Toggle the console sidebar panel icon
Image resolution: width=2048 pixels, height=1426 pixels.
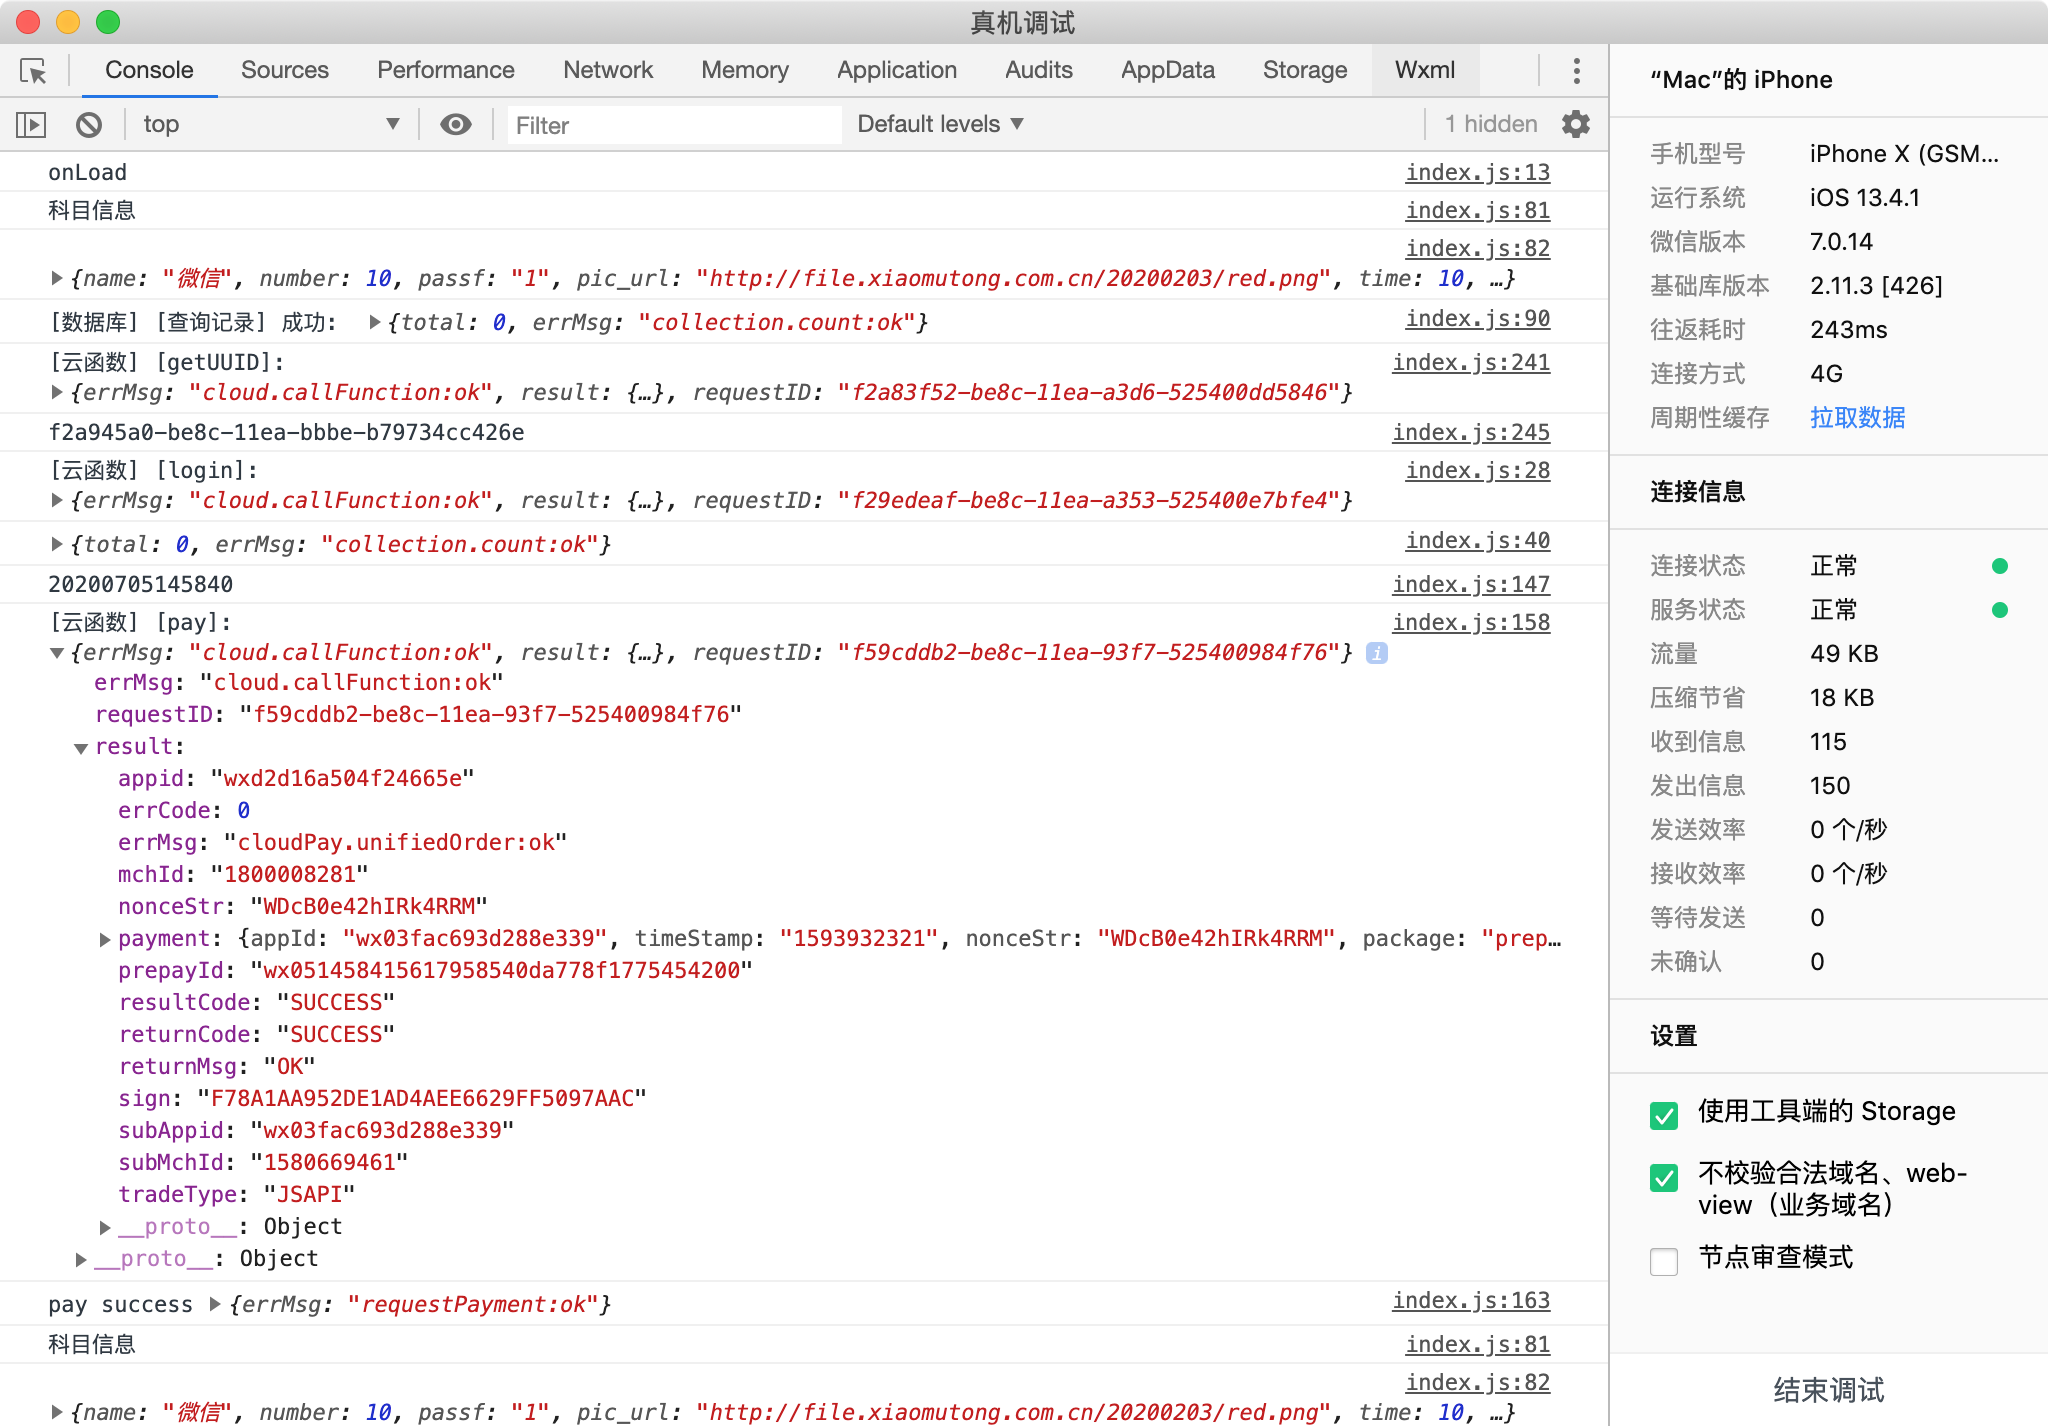point(31,125)
